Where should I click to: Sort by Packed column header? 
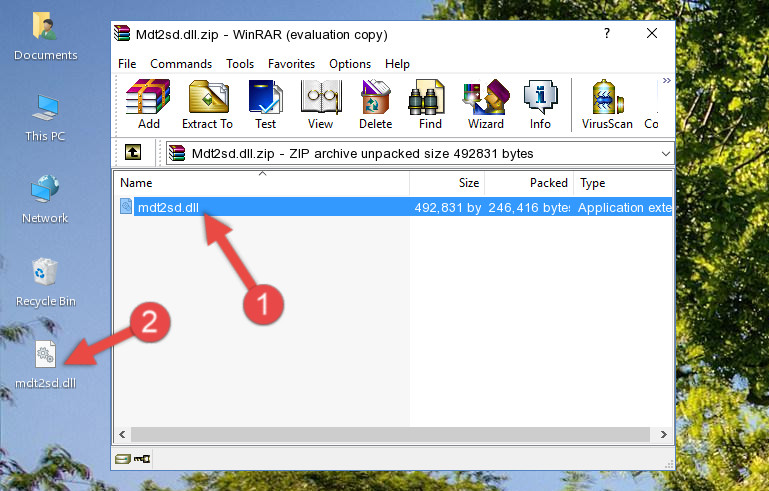tap(529, 183)
